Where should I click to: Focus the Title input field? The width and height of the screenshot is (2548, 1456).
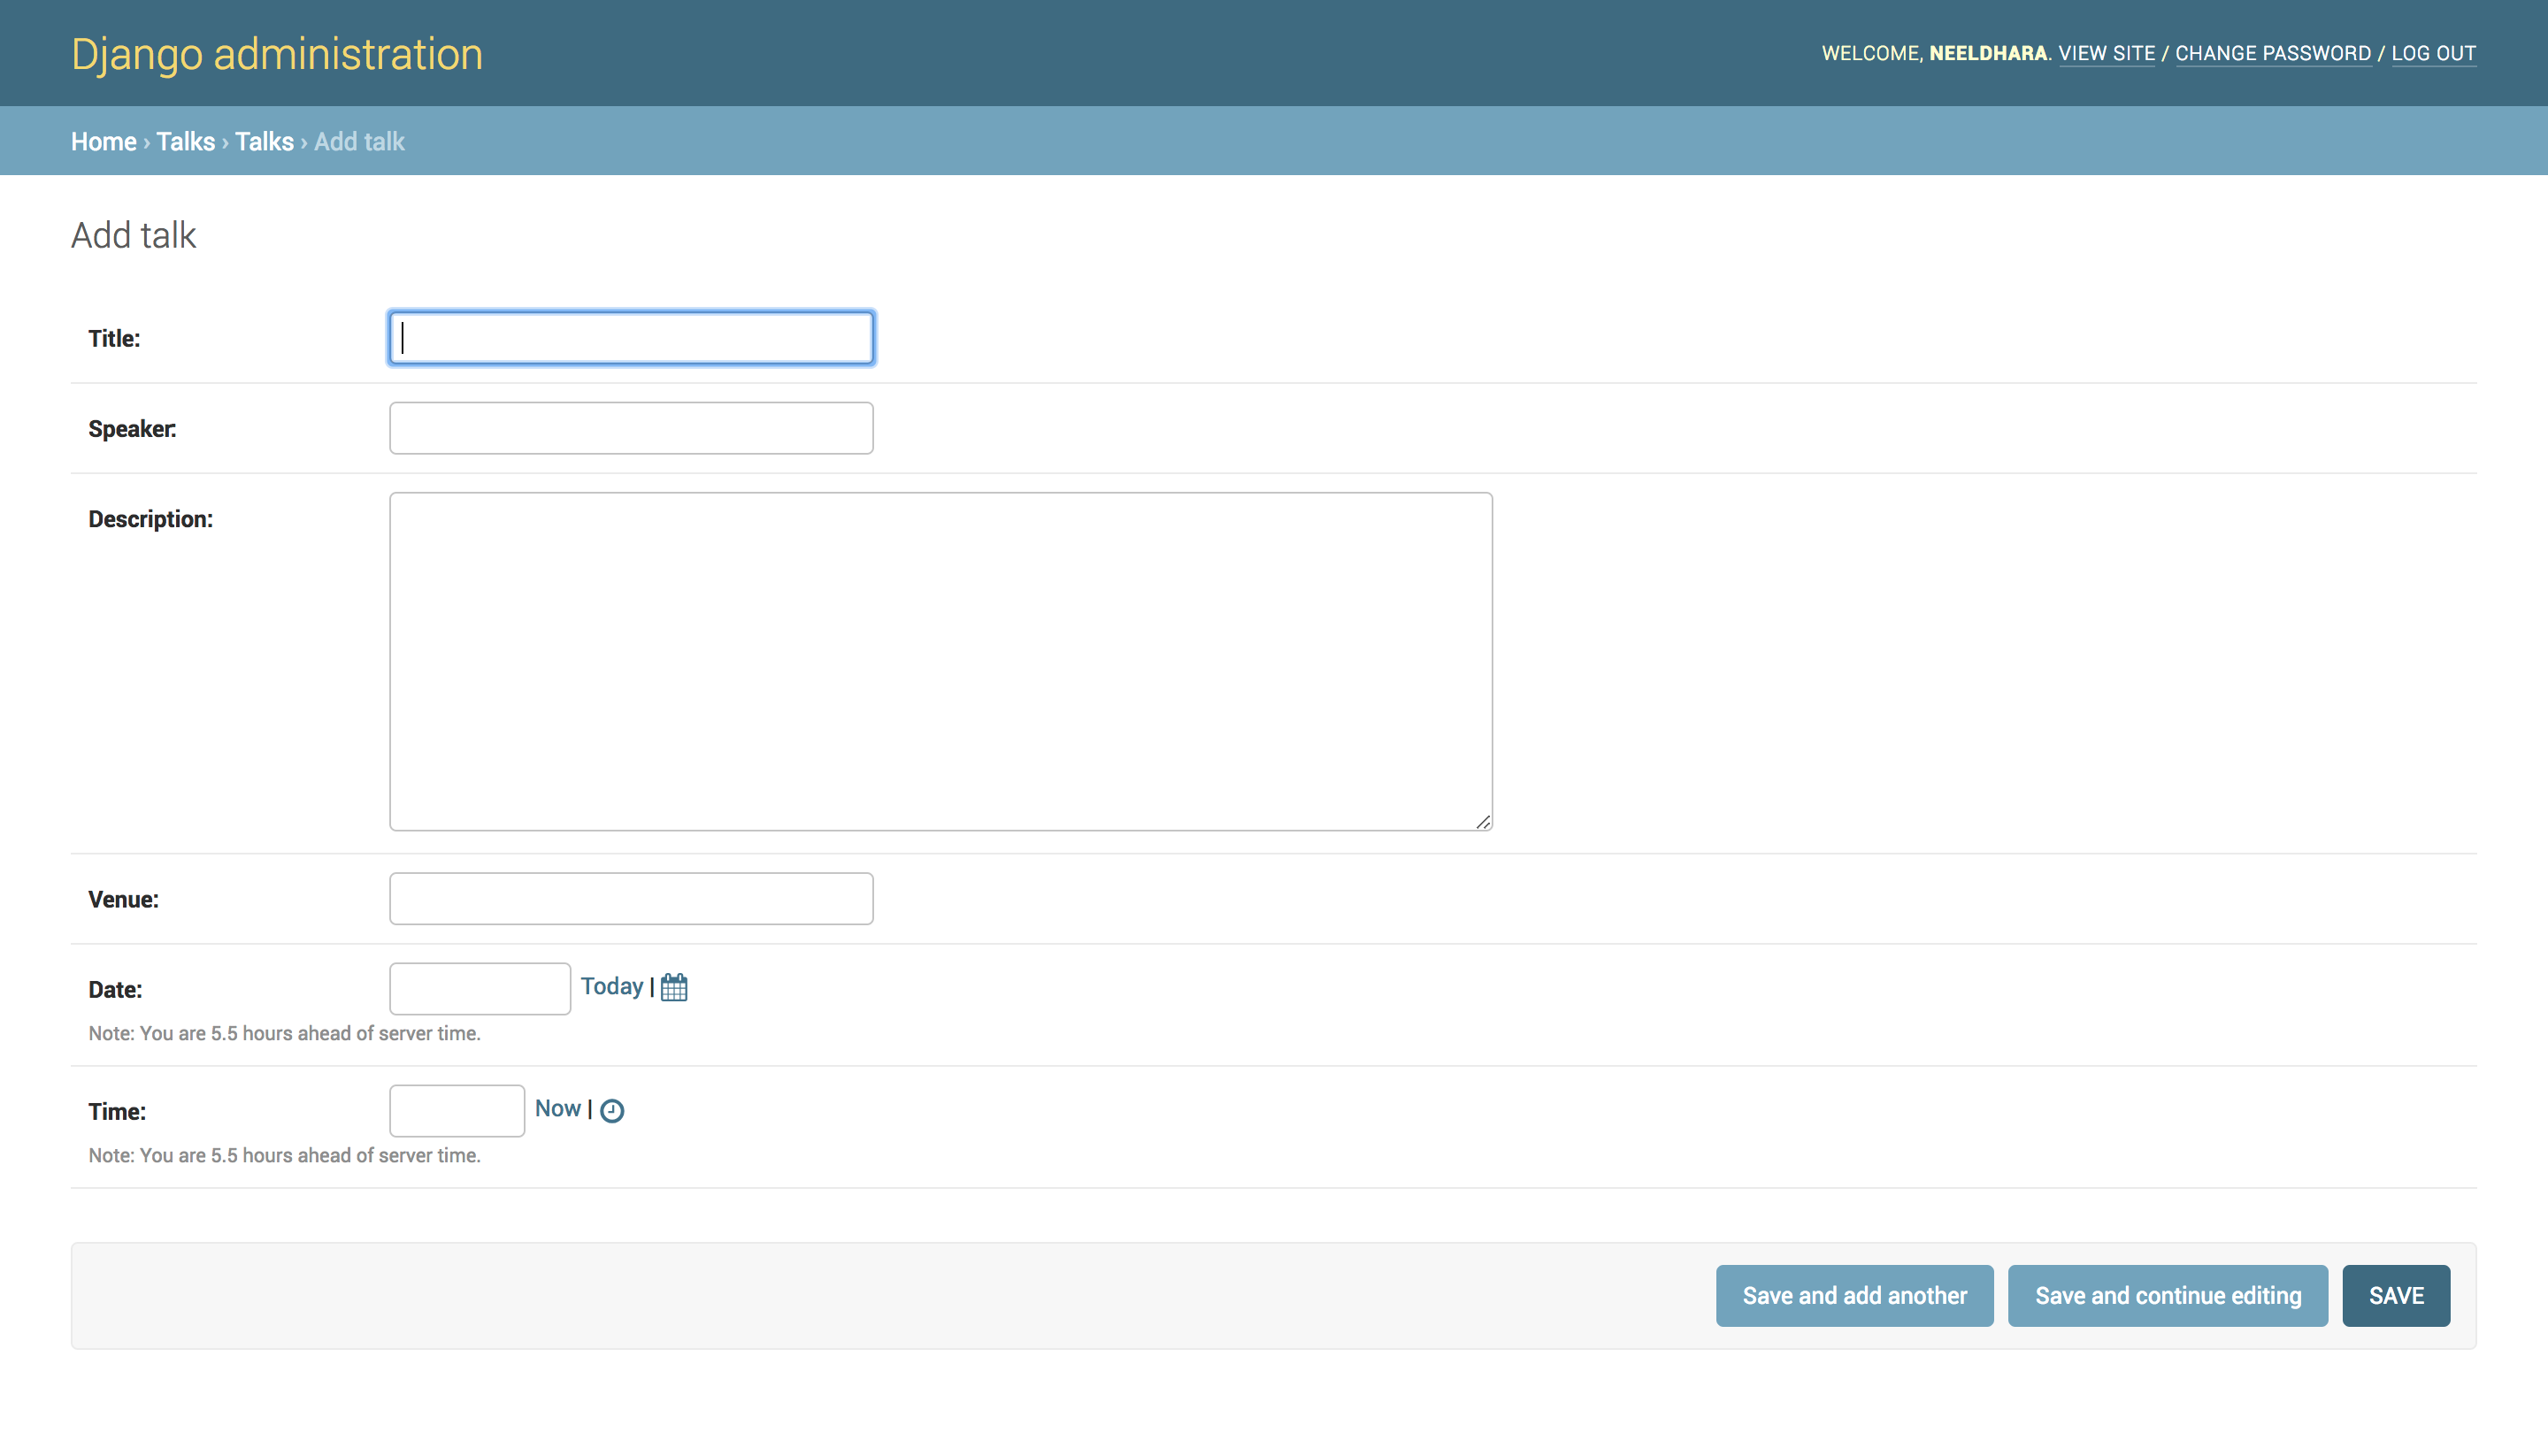[631, 338]
